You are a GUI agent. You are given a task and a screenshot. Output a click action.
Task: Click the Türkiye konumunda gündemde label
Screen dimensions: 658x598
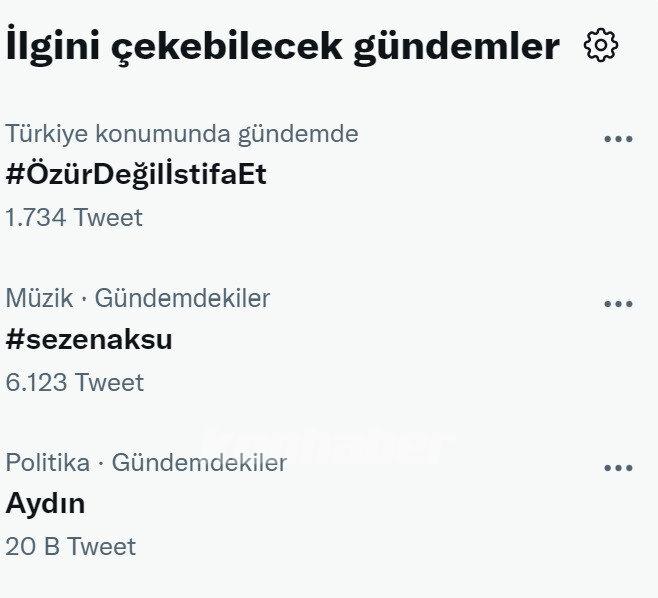click(182, 133)
